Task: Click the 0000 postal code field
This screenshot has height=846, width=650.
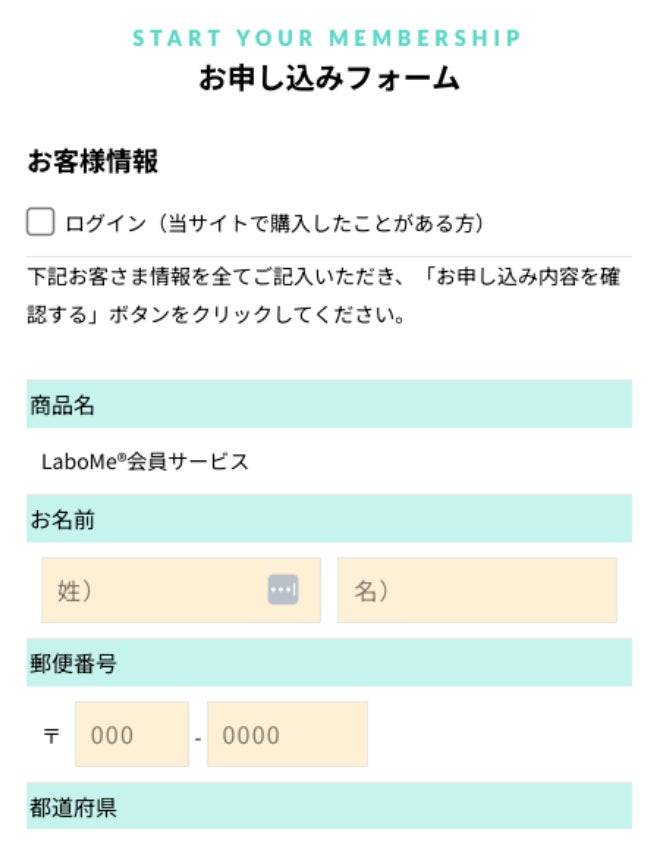Action: coord(287,735)
